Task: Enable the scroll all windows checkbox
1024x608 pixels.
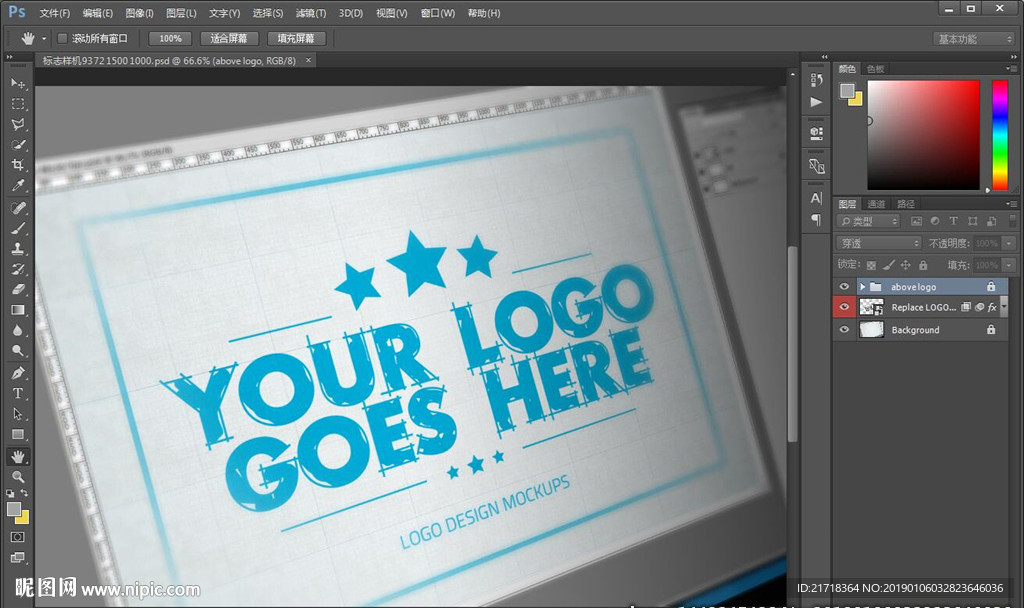Action: pos(62,38)
